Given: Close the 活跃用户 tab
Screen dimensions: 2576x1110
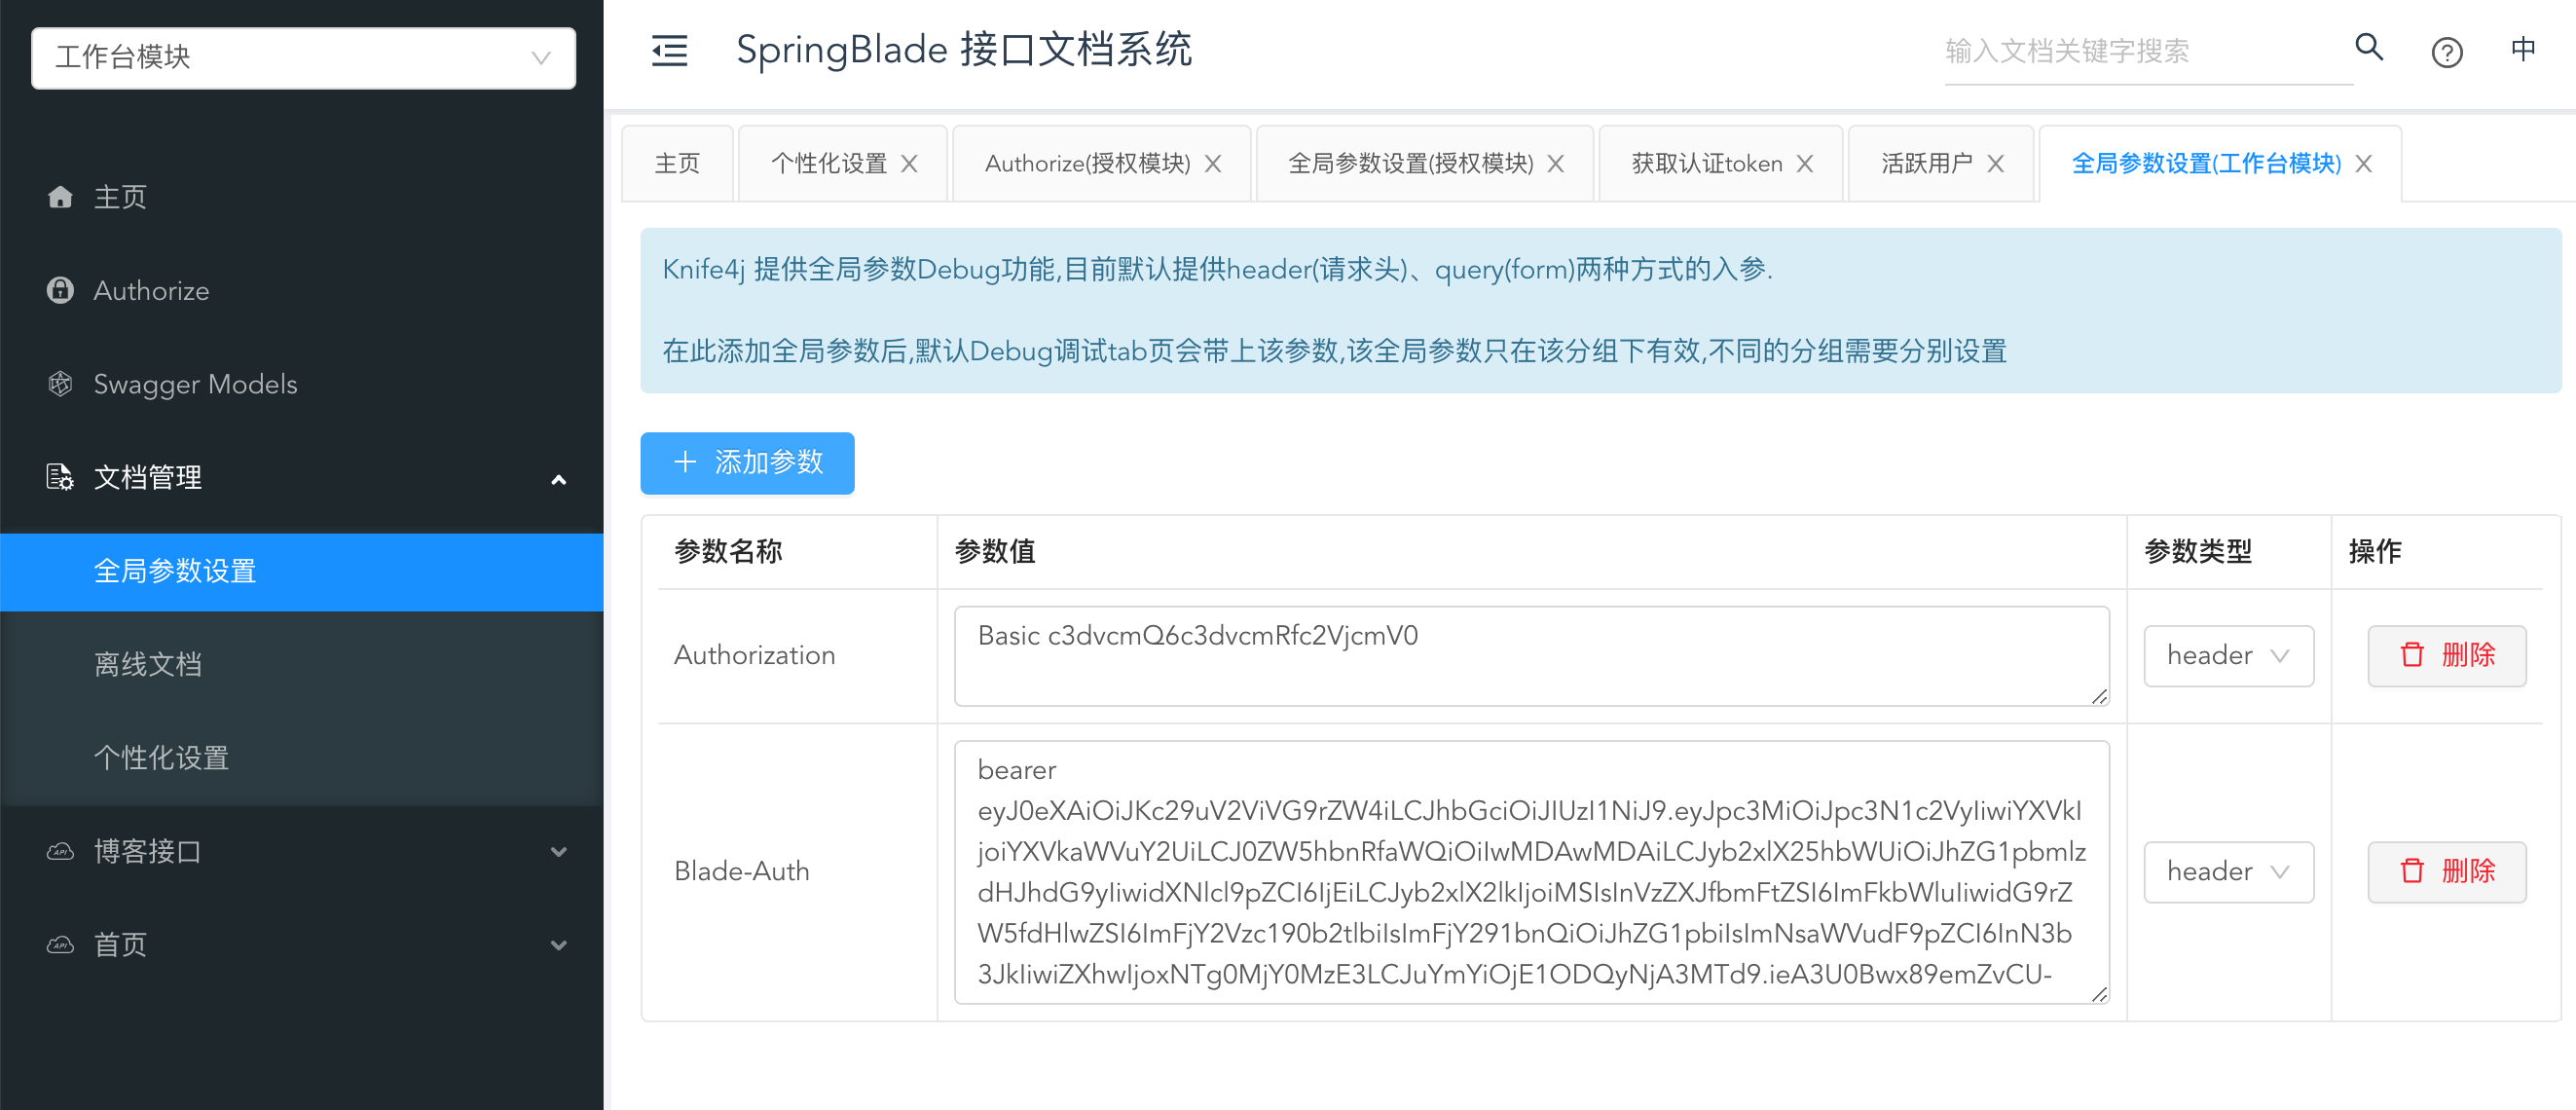Looking at the screenshot, I should 1995,164.
